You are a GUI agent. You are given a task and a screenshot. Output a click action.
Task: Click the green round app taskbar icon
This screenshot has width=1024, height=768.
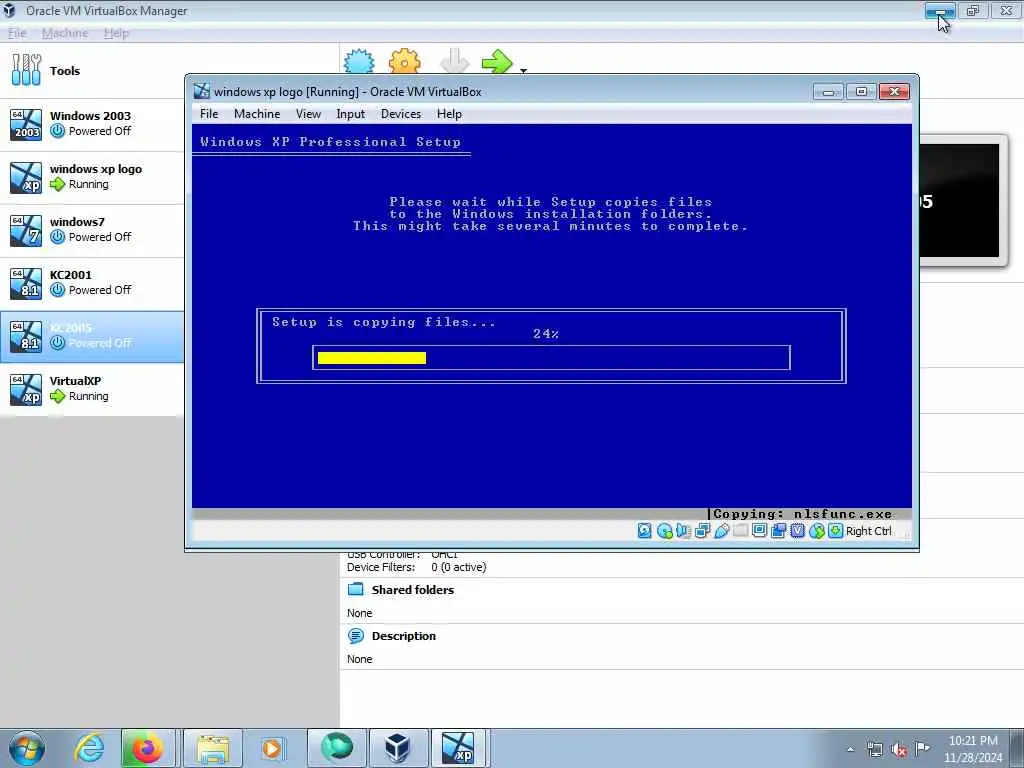coord(337,748)
